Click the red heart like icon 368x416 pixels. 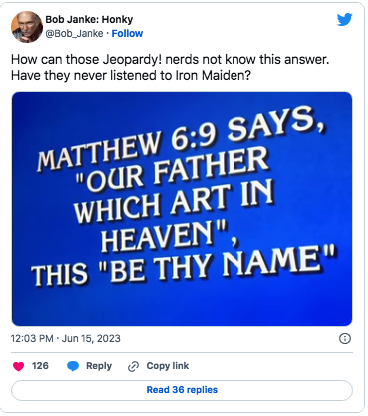(x=18, y=366)
